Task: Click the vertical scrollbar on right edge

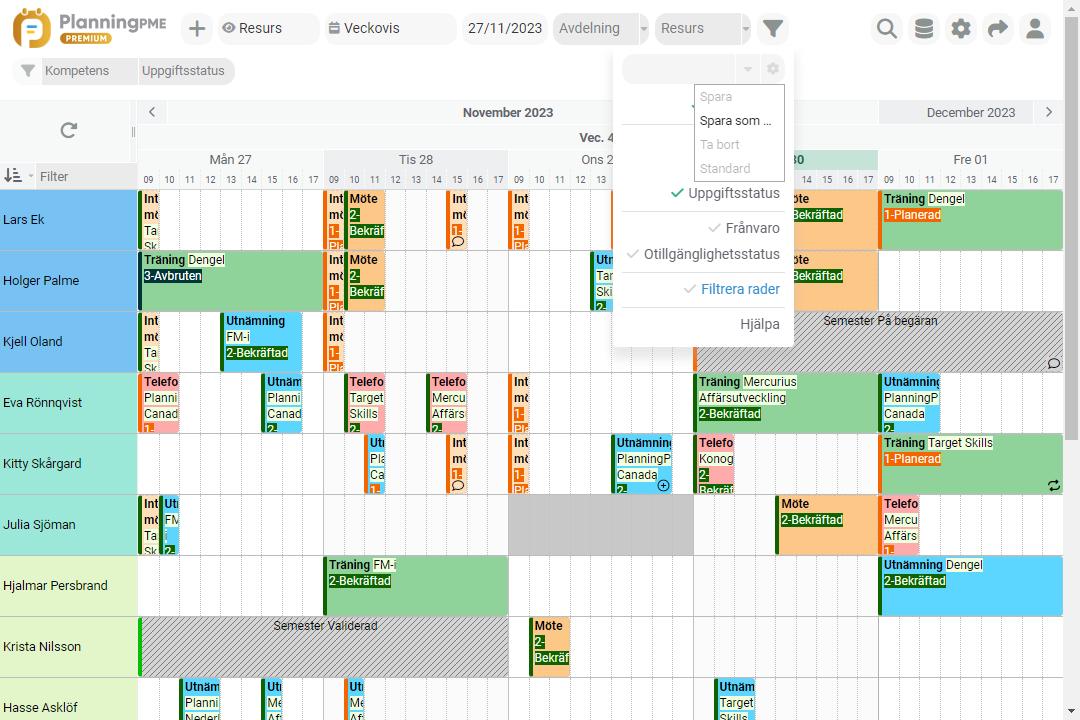Action: (x=1071, y=227)
